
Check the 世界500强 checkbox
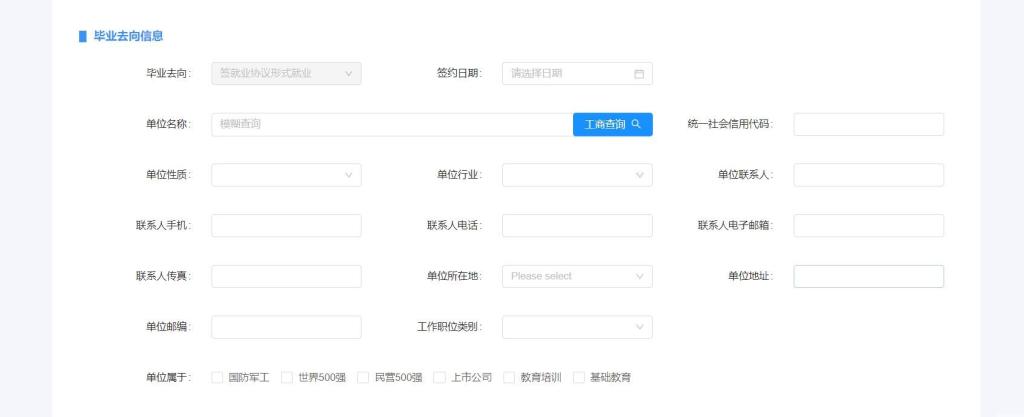pos(287,378)
